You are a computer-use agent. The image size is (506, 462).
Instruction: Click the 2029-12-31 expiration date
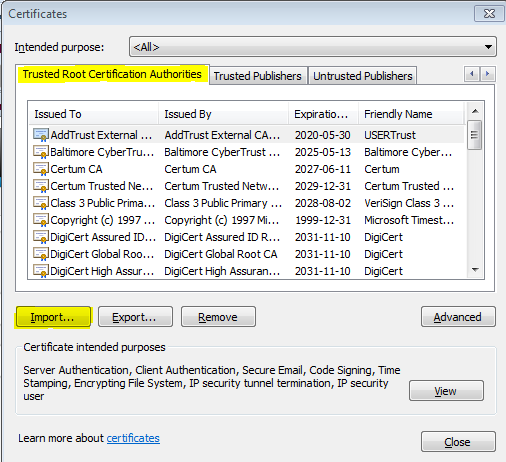point(323,186)
